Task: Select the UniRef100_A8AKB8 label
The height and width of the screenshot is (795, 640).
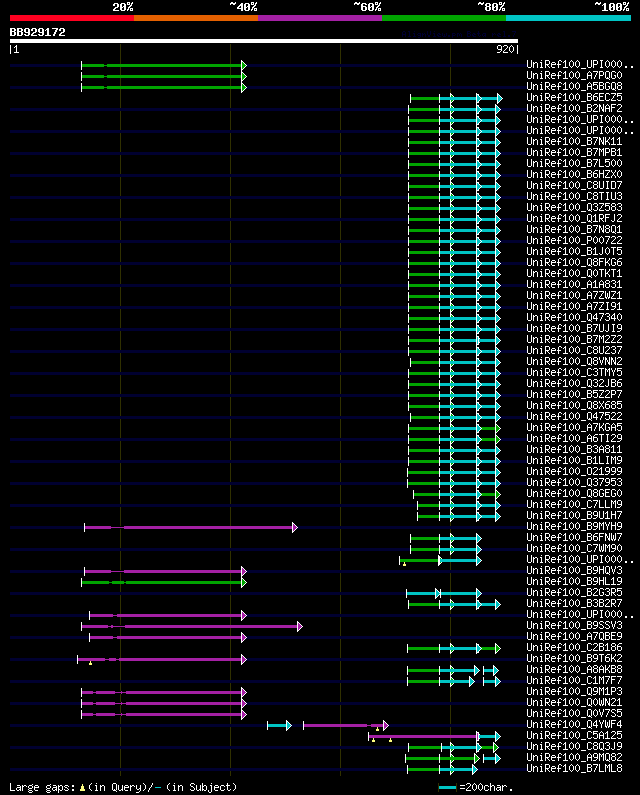Action: [574, 670]
